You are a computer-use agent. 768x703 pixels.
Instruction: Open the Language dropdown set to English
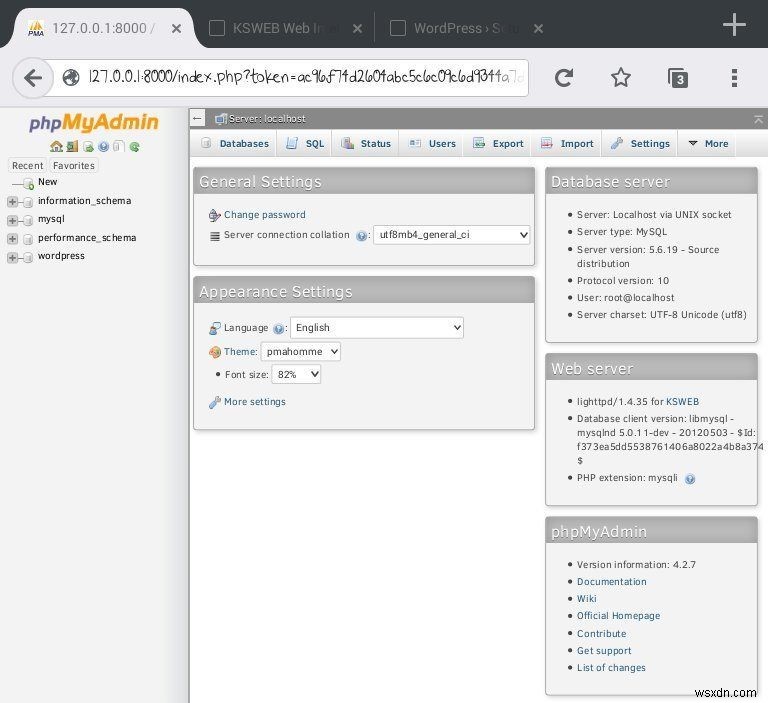[377, 327]
